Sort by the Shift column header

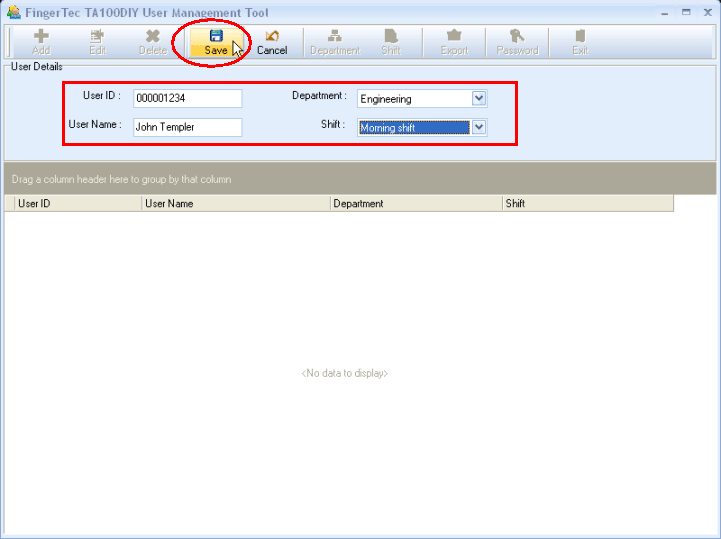588,203
